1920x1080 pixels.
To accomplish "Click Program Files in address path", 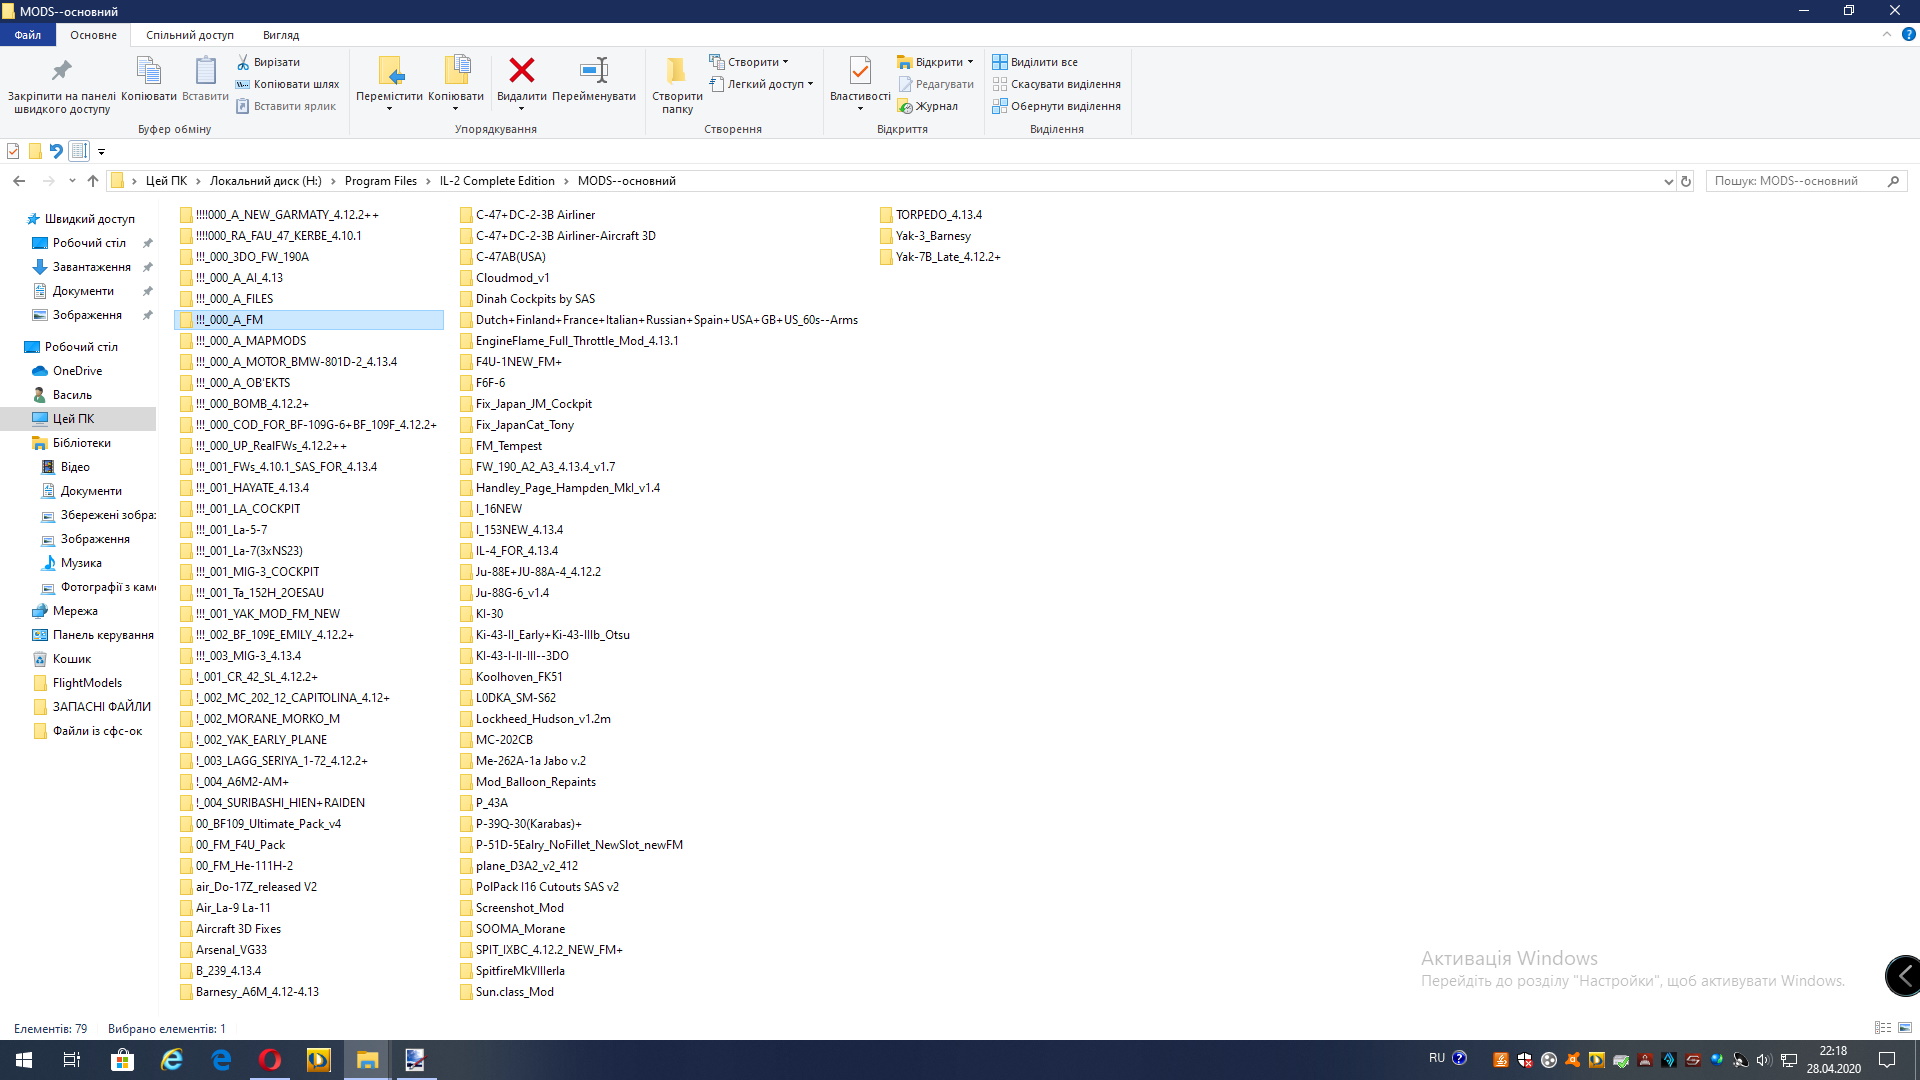I will pos(381,181).
